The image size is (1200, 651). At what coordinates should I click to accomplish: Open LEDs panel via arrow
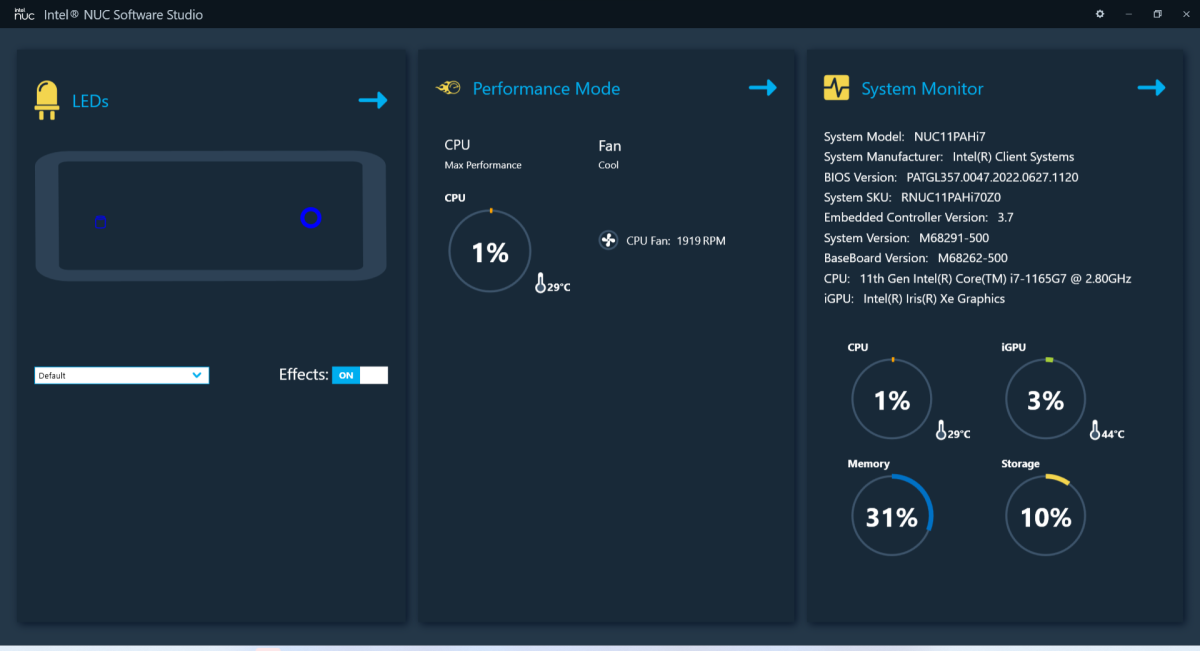[373, 100]
